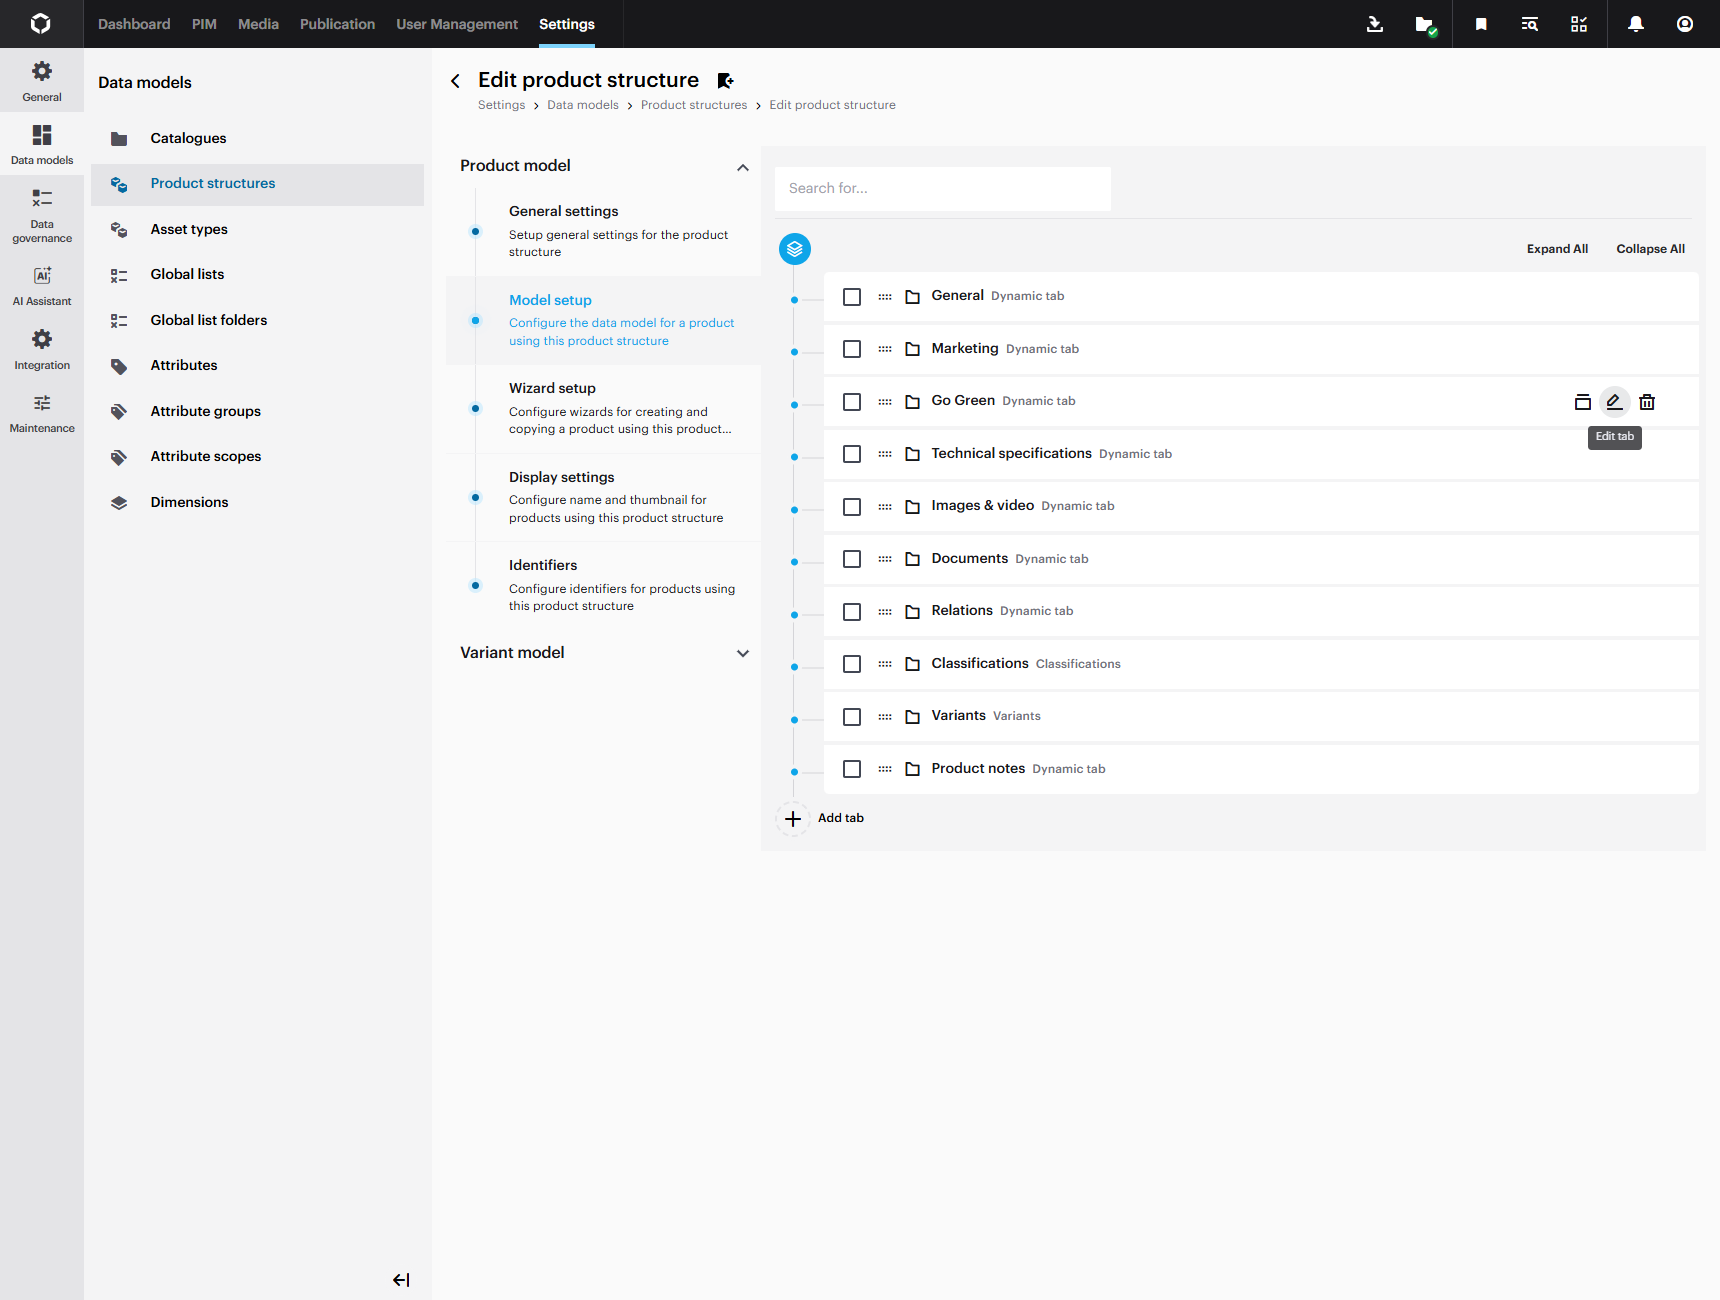Collapse the left navigation panel arrow
The width and height of the screenshot is (1720, 1300).
(401, 1280)
